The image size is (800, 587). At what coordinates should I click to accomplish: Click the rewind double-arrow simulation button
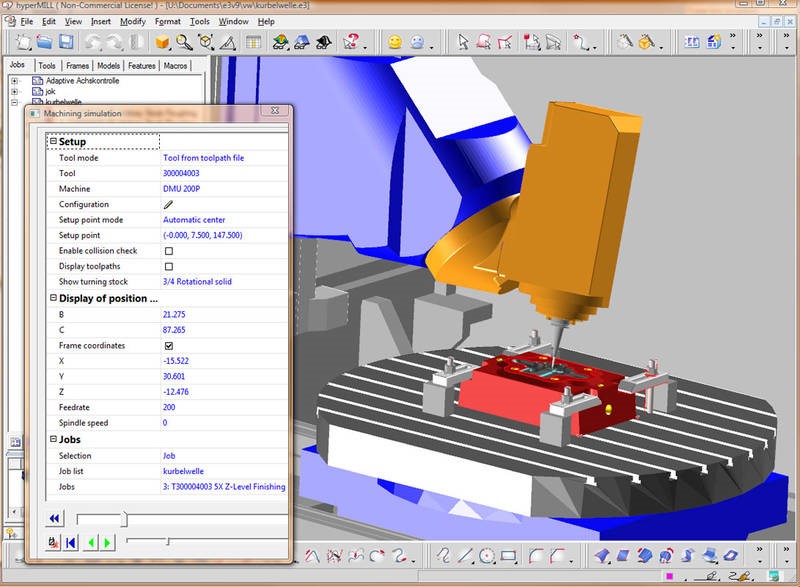click(x=54, y=519)
